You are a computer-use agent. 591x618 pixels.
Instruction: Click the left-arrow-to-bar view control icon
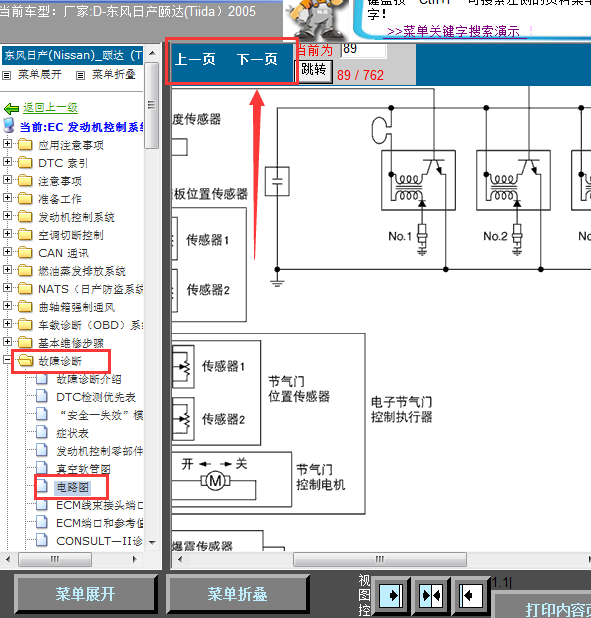click(471, 595)
